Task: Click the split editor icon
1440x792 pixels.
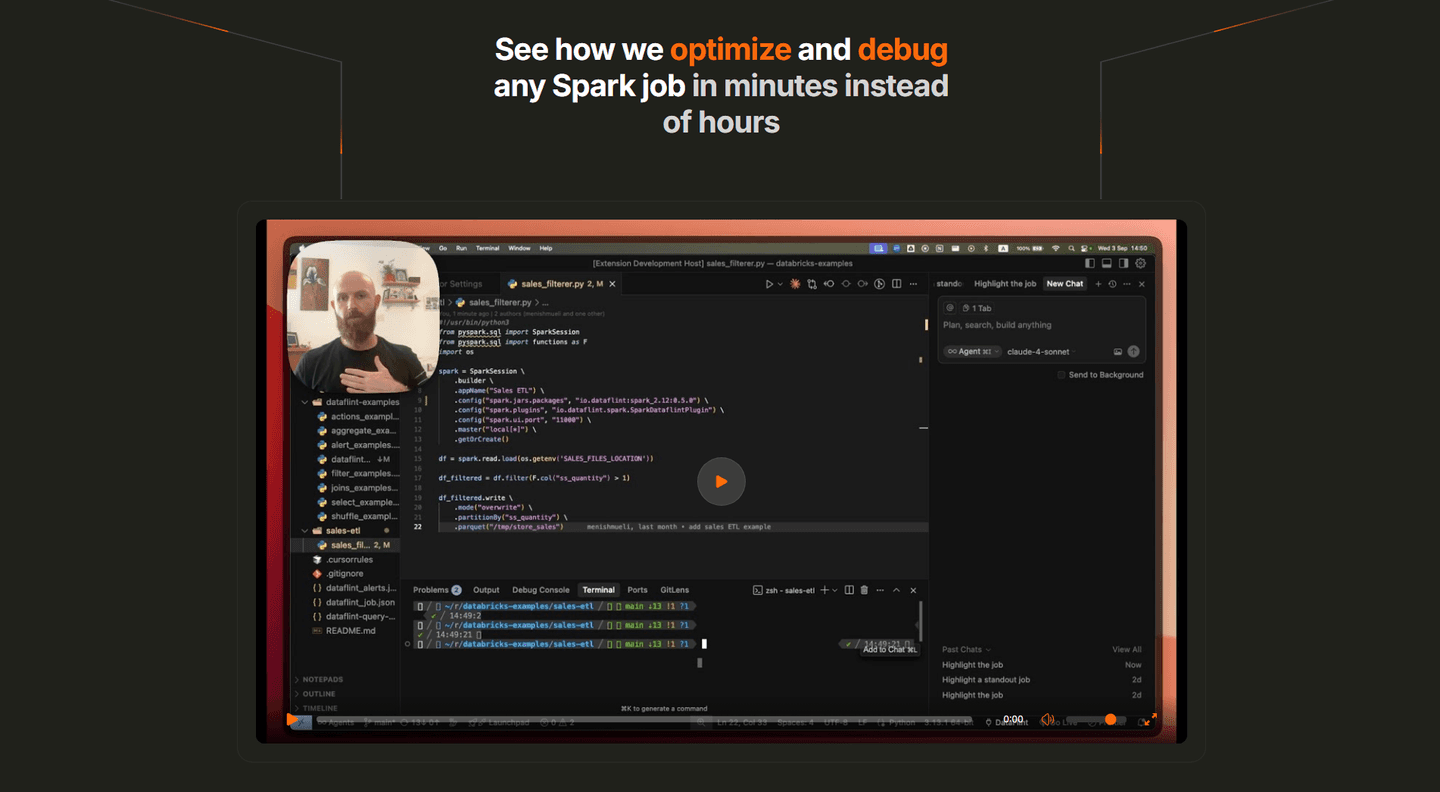Action: [897, 284]
